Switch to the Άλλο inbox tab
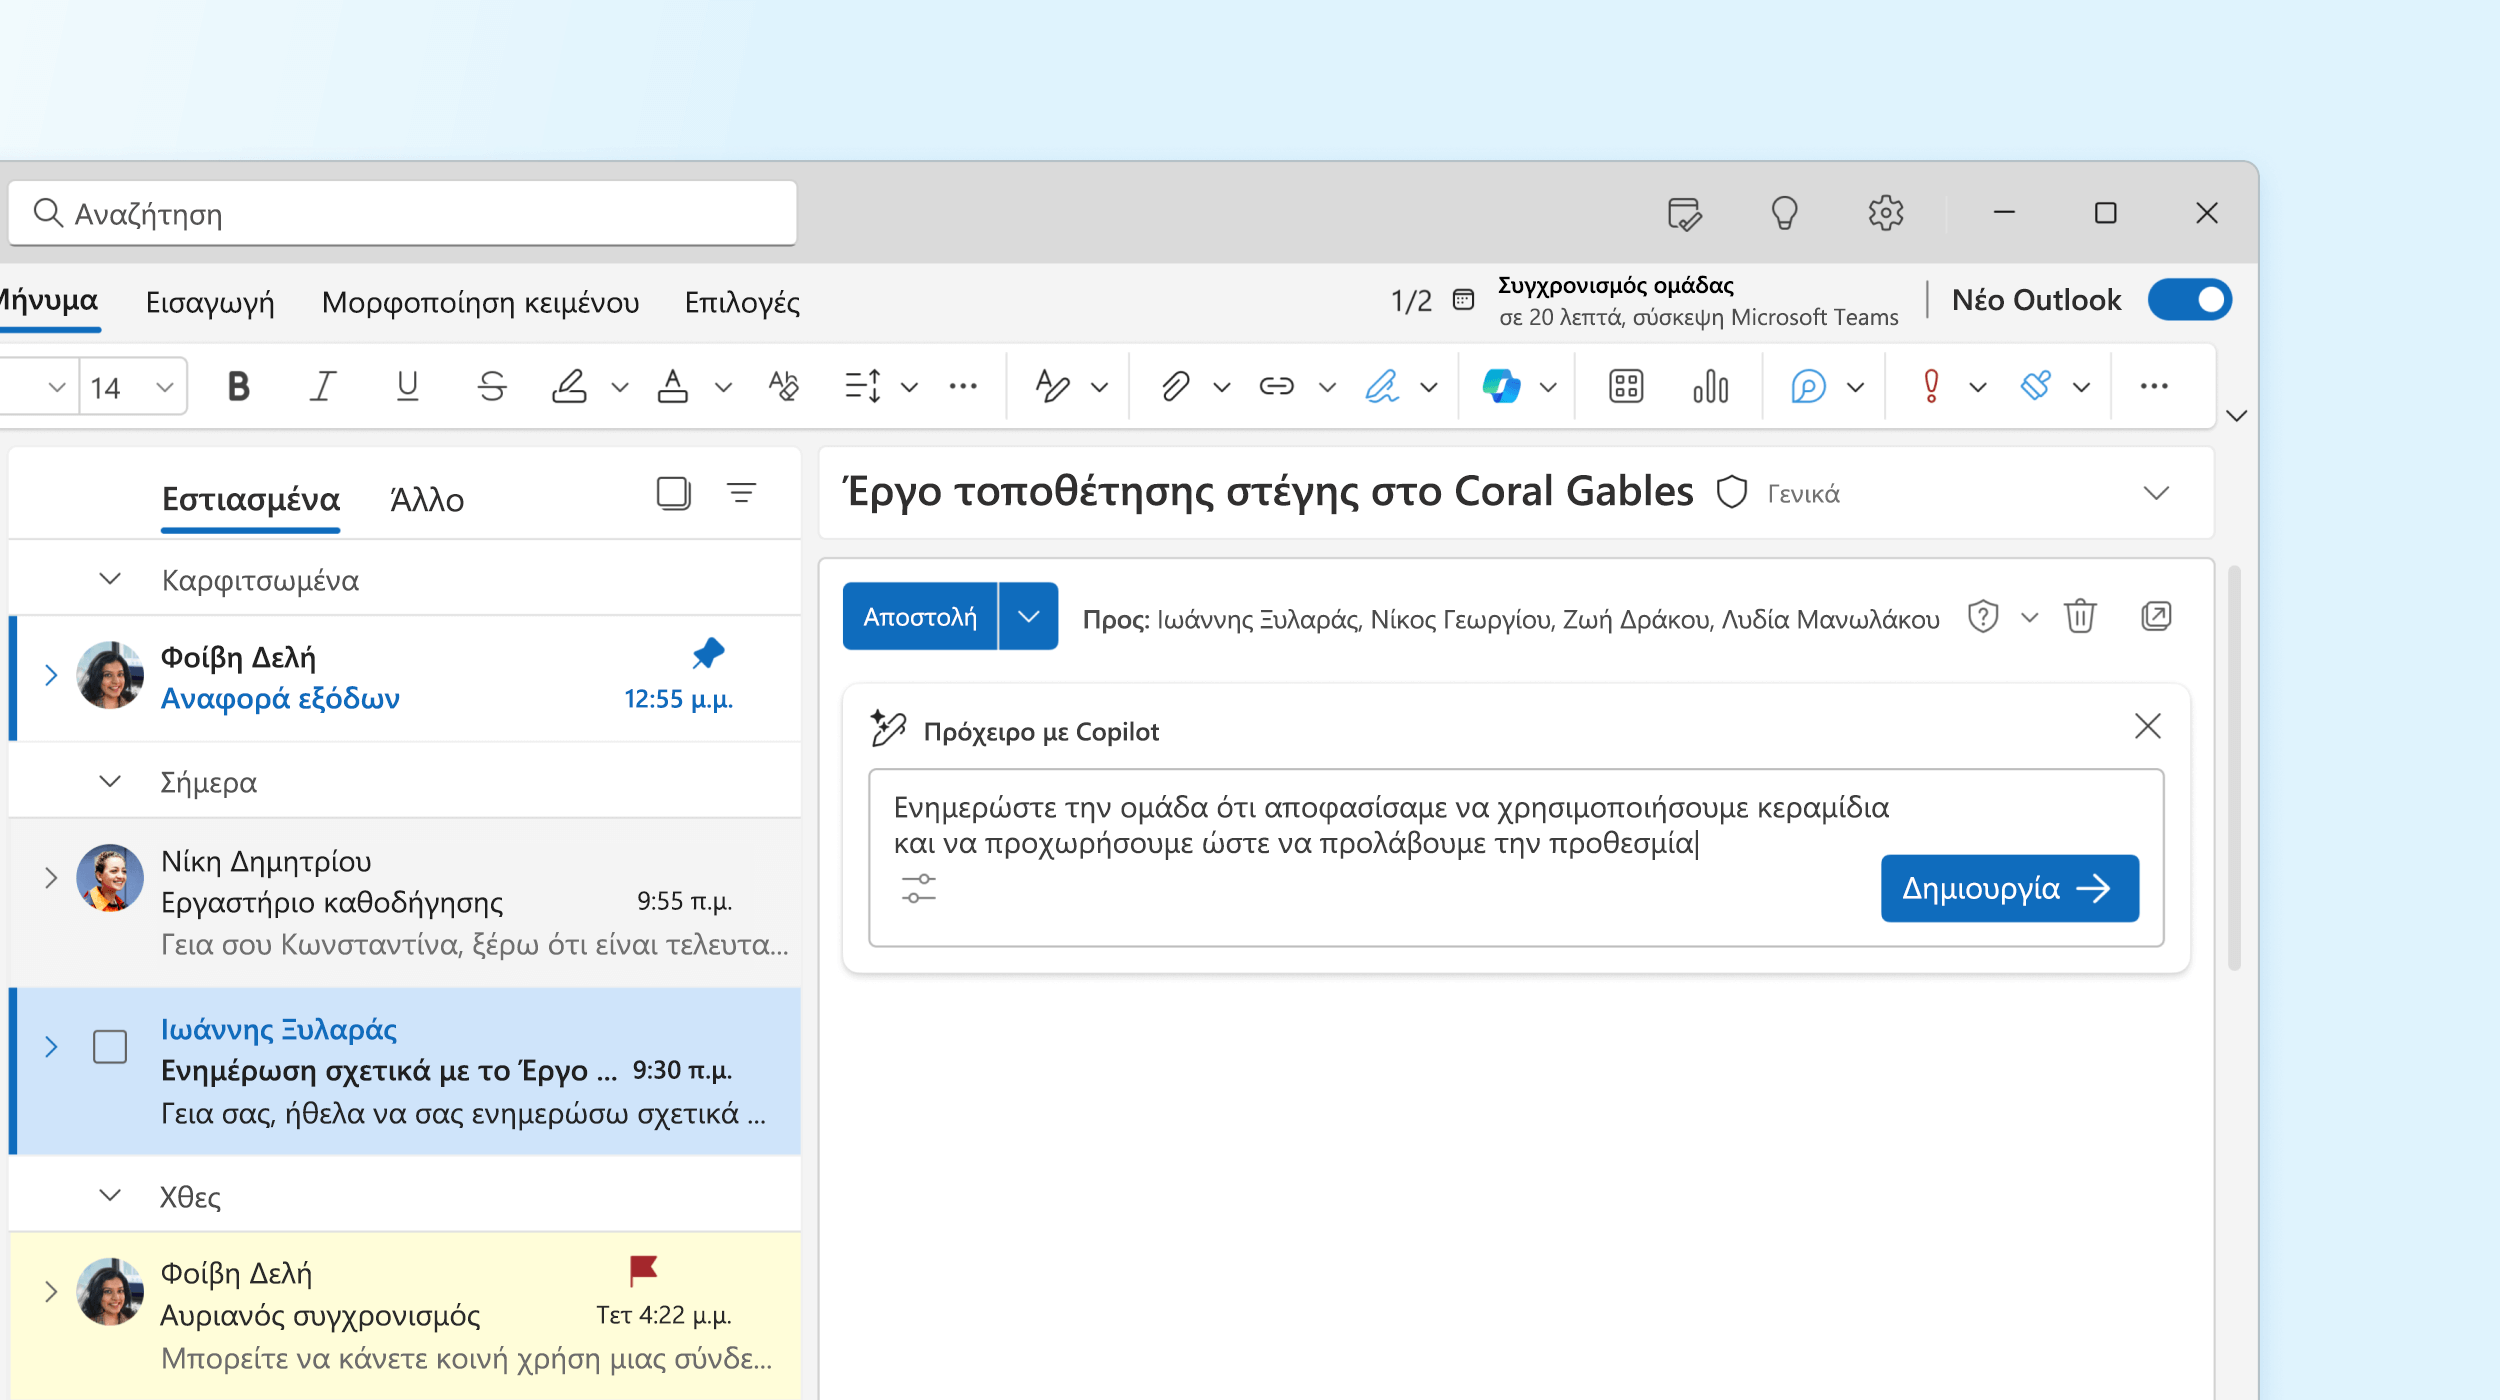Screen dimensions: 2500x1400 click(x=427, y=499)
